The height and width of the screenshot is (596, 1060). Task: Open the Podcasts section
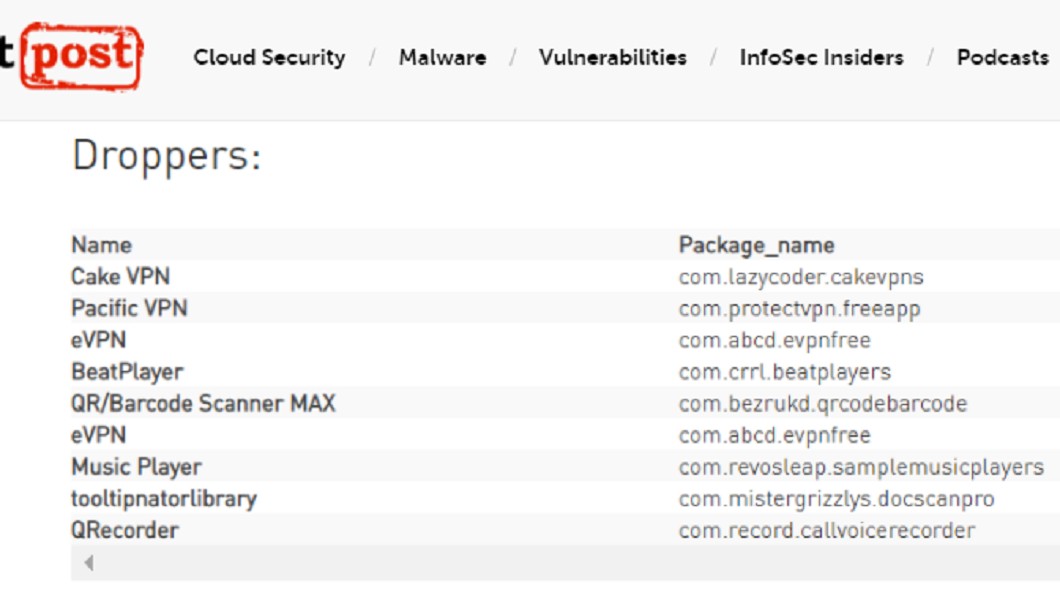(1003, 57)
